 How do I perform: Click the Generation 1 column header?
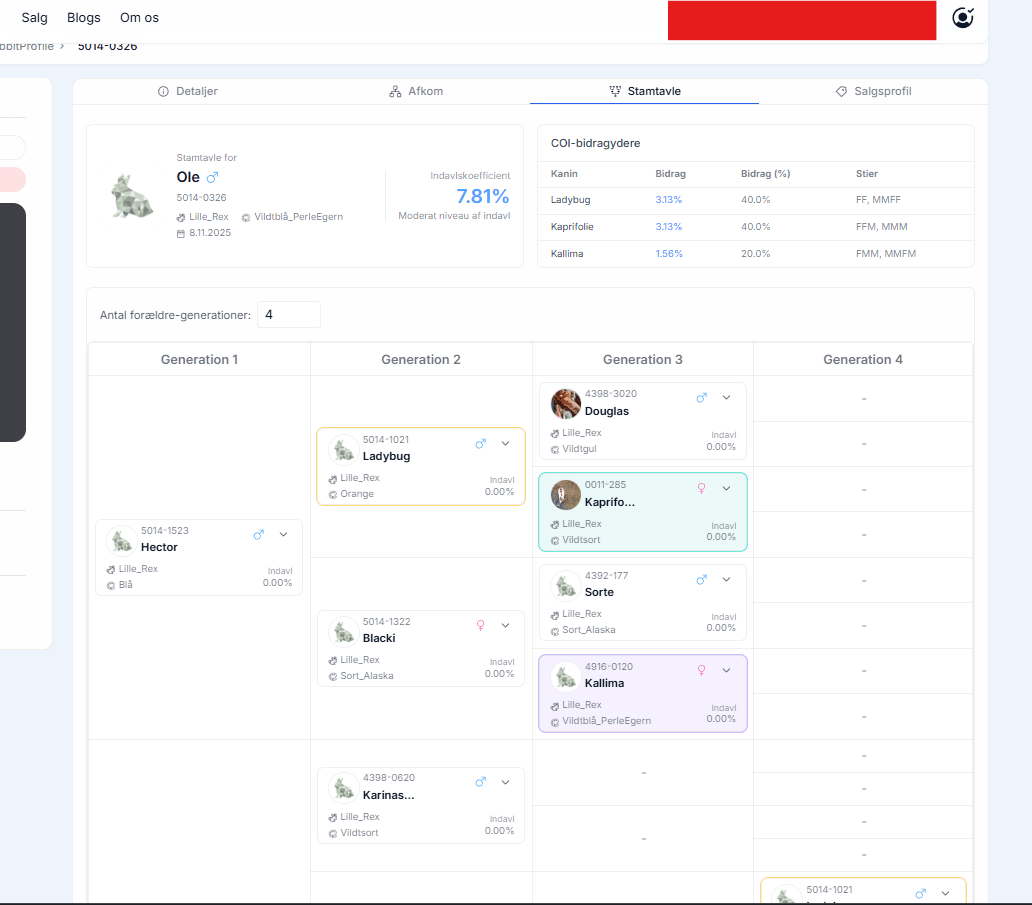click(199, 359)
